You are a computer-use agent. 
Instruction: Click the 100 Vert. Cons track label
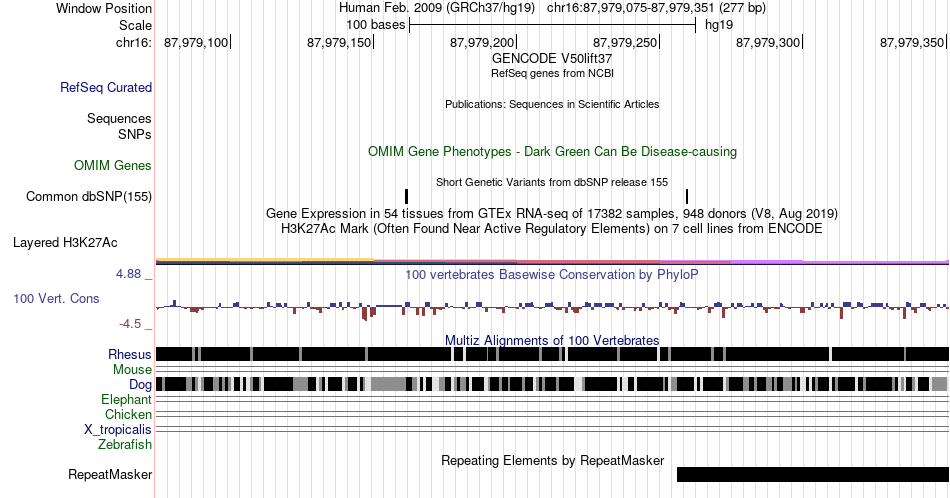tap(56, 298)
